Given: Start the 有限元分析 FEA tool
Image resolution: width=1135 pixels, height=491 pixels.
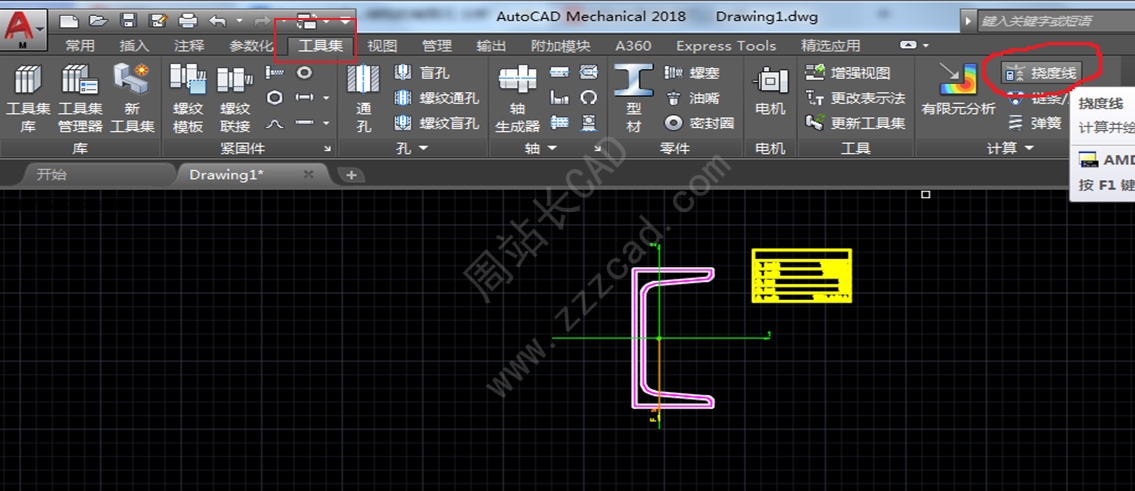Looking at the screenshot, I should coord(958,91).
